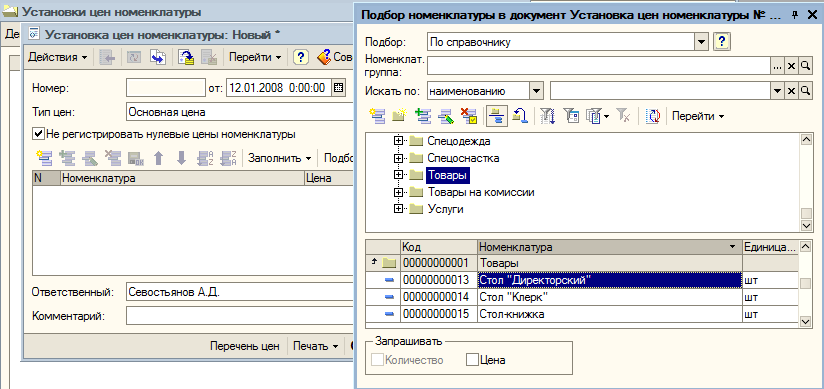The image size is (824, 389).
Task: Expand the Товары tree folder
Action: click(398, 175)
